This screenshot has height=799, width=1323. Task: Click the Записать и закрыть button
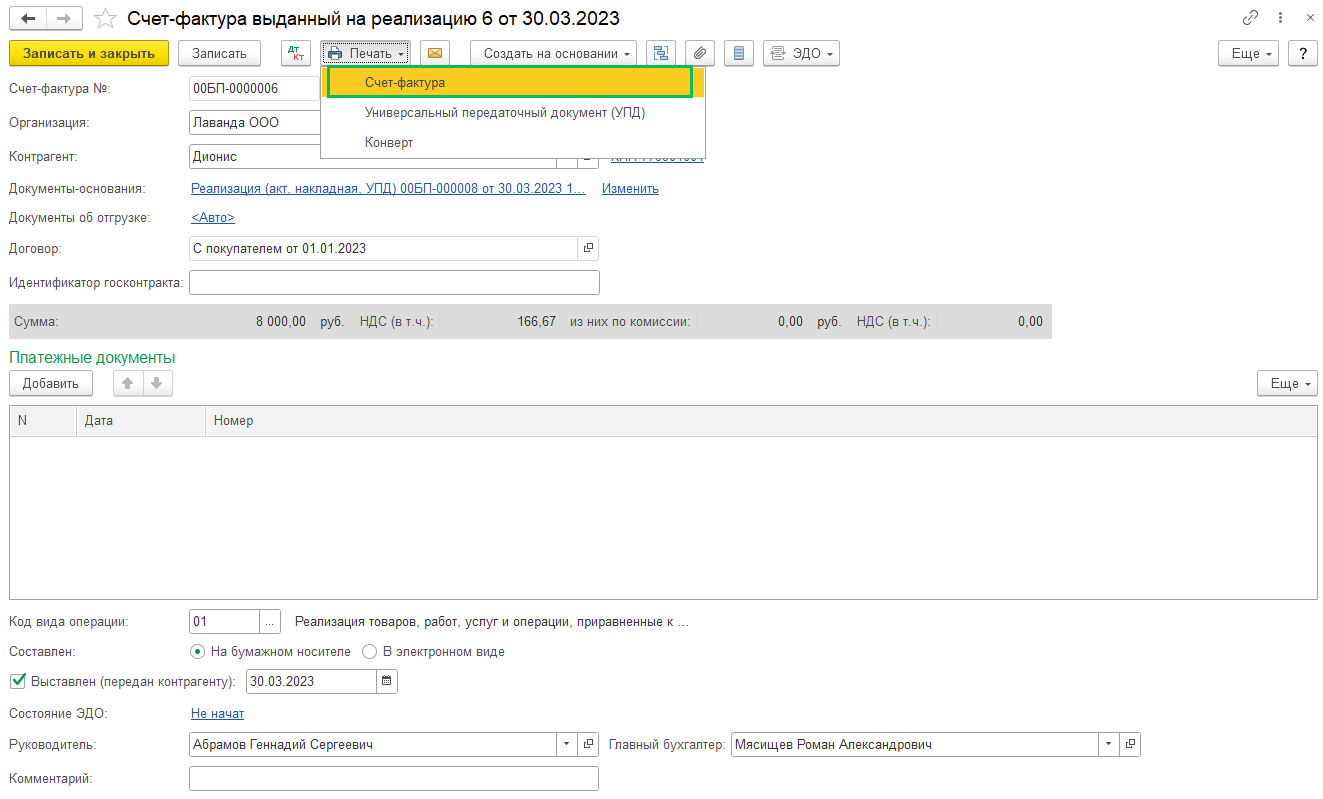tap(89, 53)
